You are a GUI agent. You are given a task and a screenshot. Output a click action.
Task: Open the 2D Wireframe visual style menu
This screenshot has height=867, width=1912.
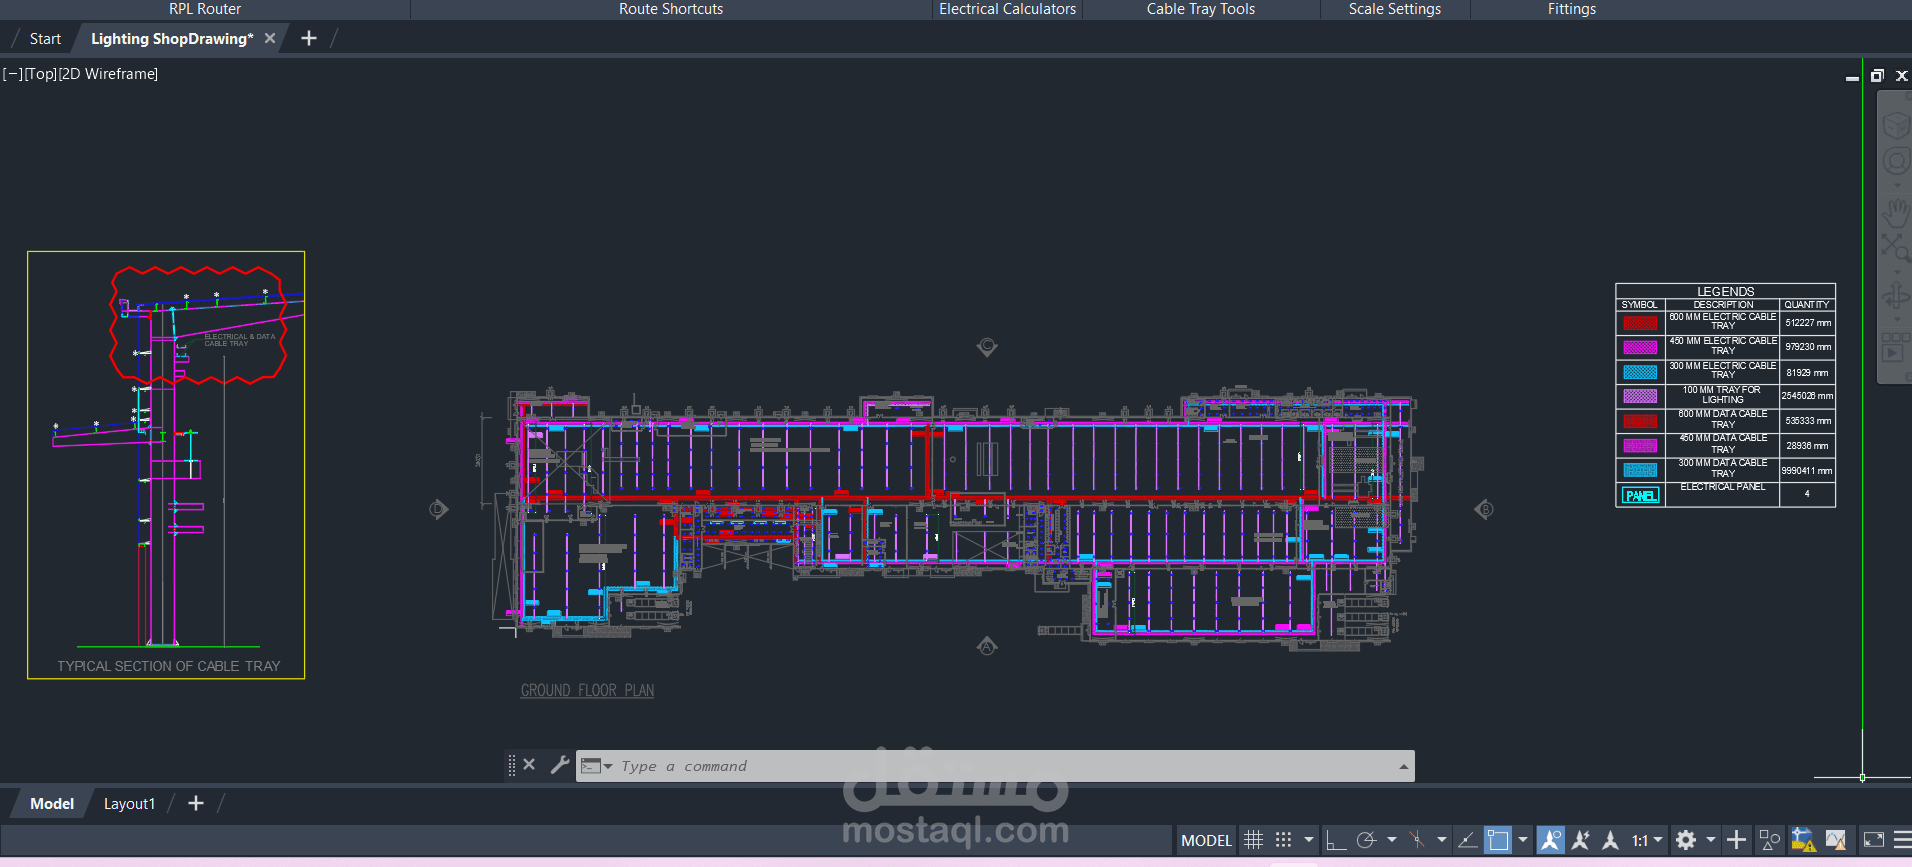[x=108, y=74]
